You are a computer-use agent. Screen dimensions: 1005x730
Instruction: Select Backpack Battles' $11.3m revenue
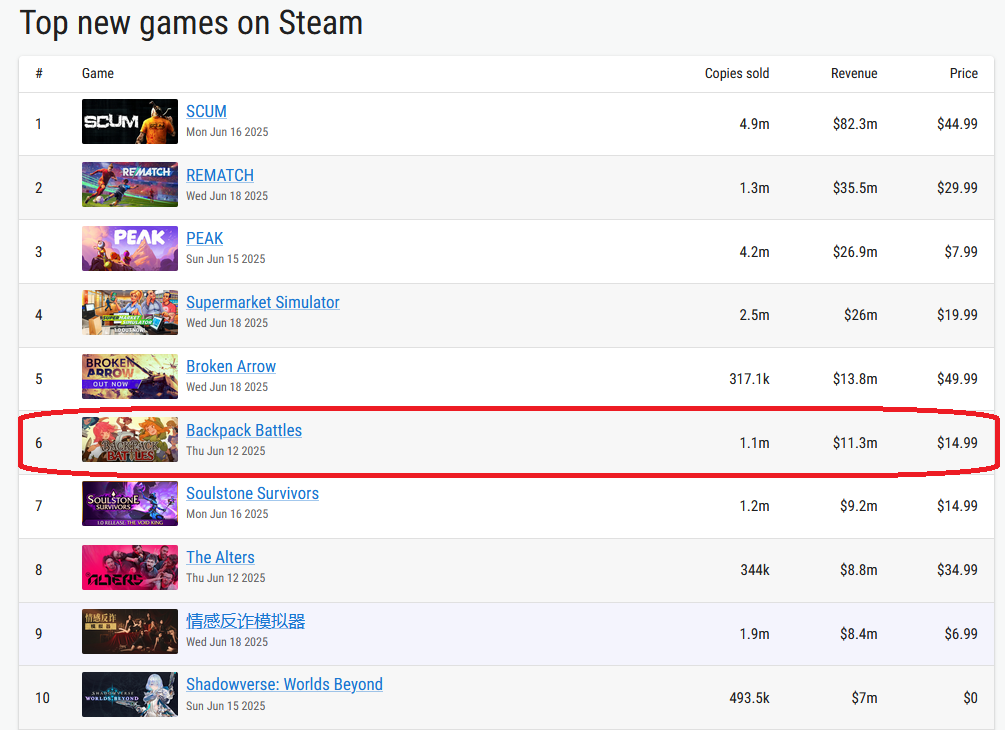(x=855, y=443)
